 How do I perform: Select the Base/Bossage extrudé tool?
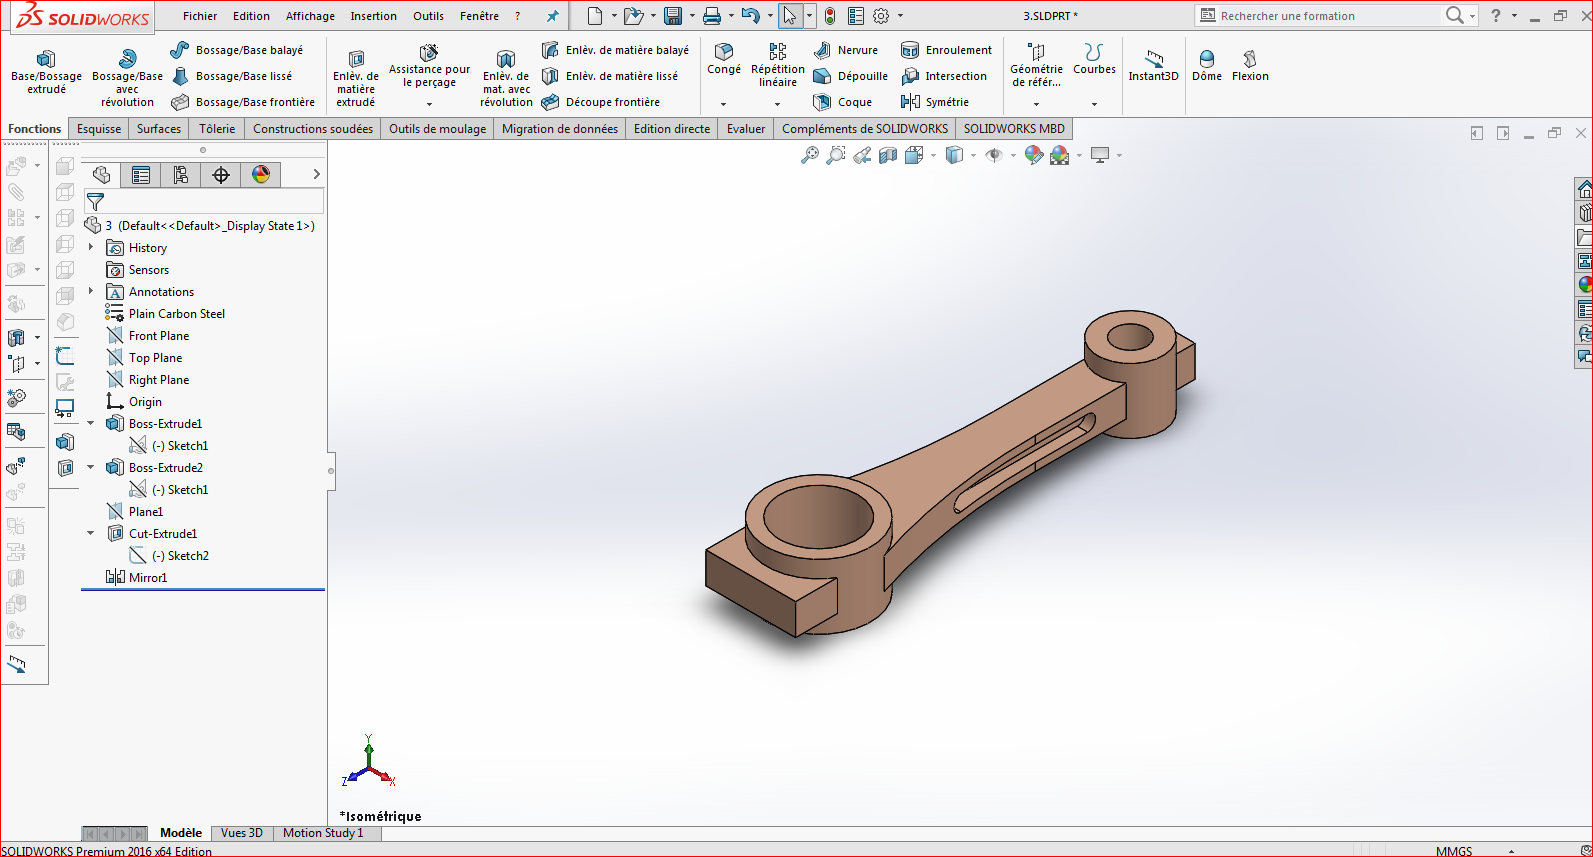click(x=46, y=71)
